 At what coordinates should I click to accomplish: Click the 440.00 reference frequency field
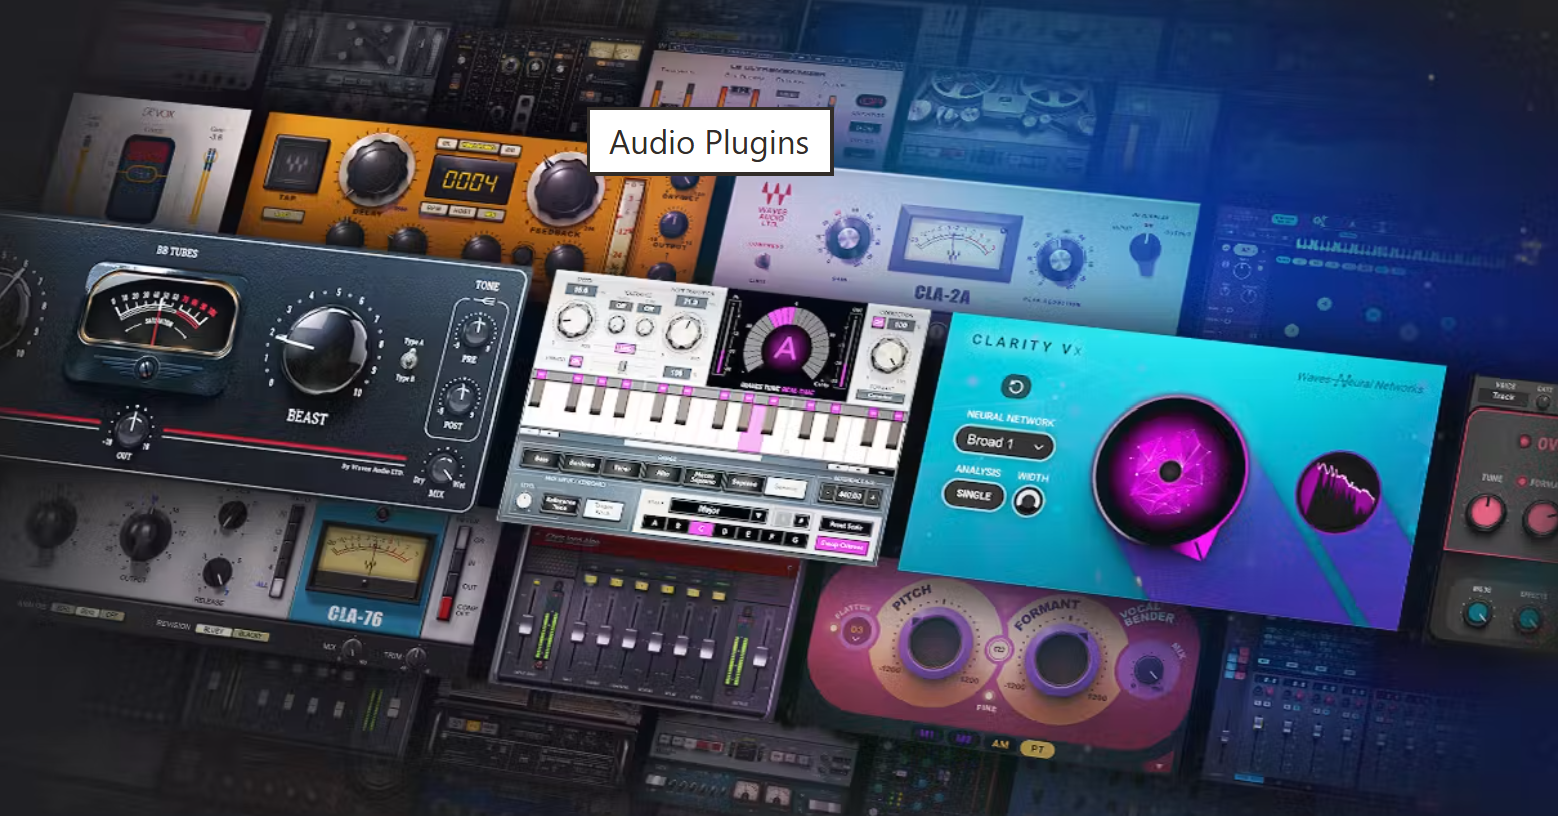850,496
